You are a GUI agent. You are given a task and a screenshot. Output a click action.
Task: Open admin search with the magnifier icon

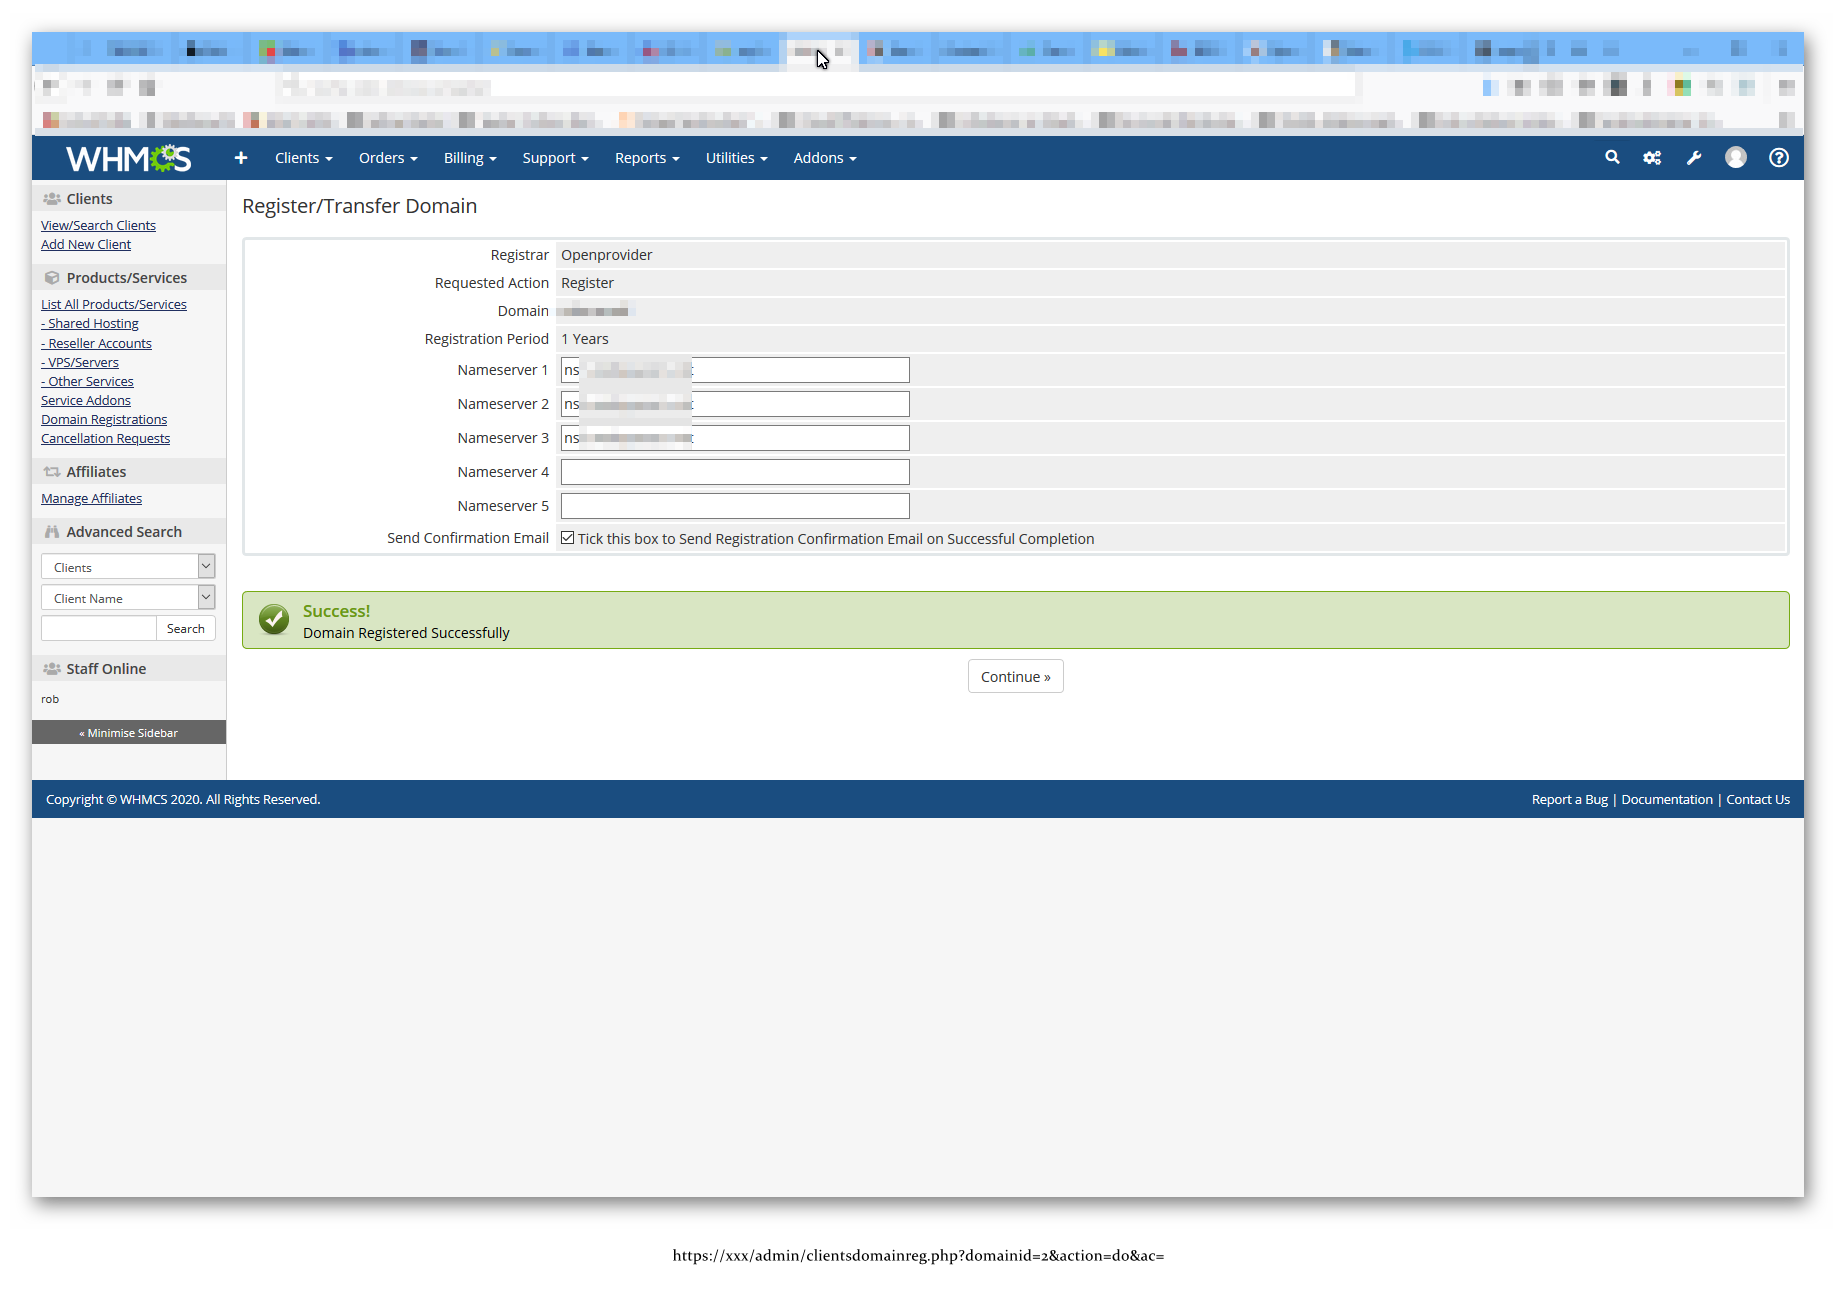click(x=1612, y=157)
